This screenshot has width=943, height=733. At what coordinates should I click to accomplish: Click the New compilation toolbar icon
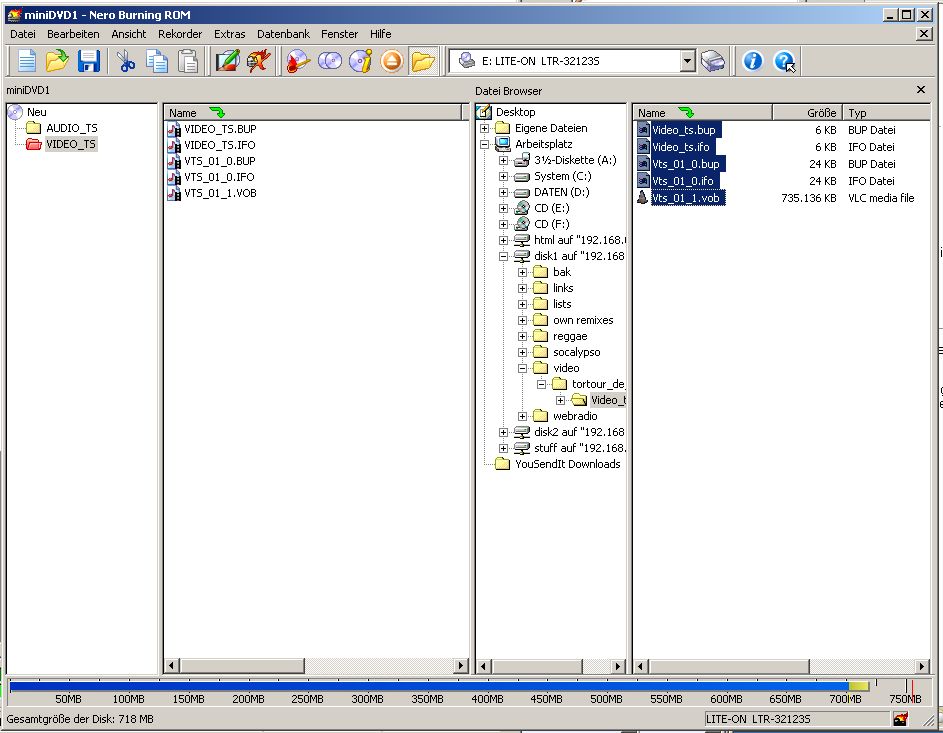27,61
